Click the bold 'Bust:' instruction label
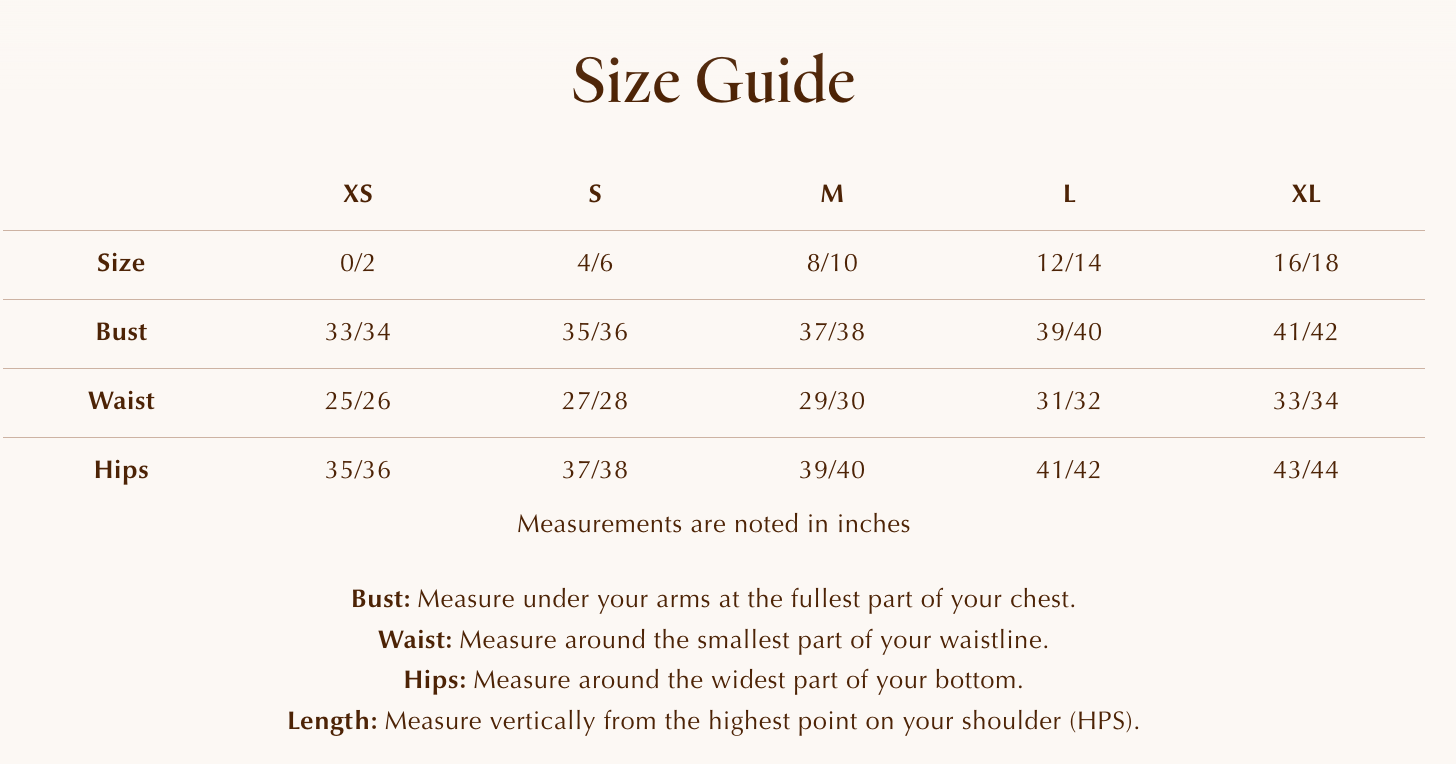Screen dimensions: 1456x764 pos(381,600)
